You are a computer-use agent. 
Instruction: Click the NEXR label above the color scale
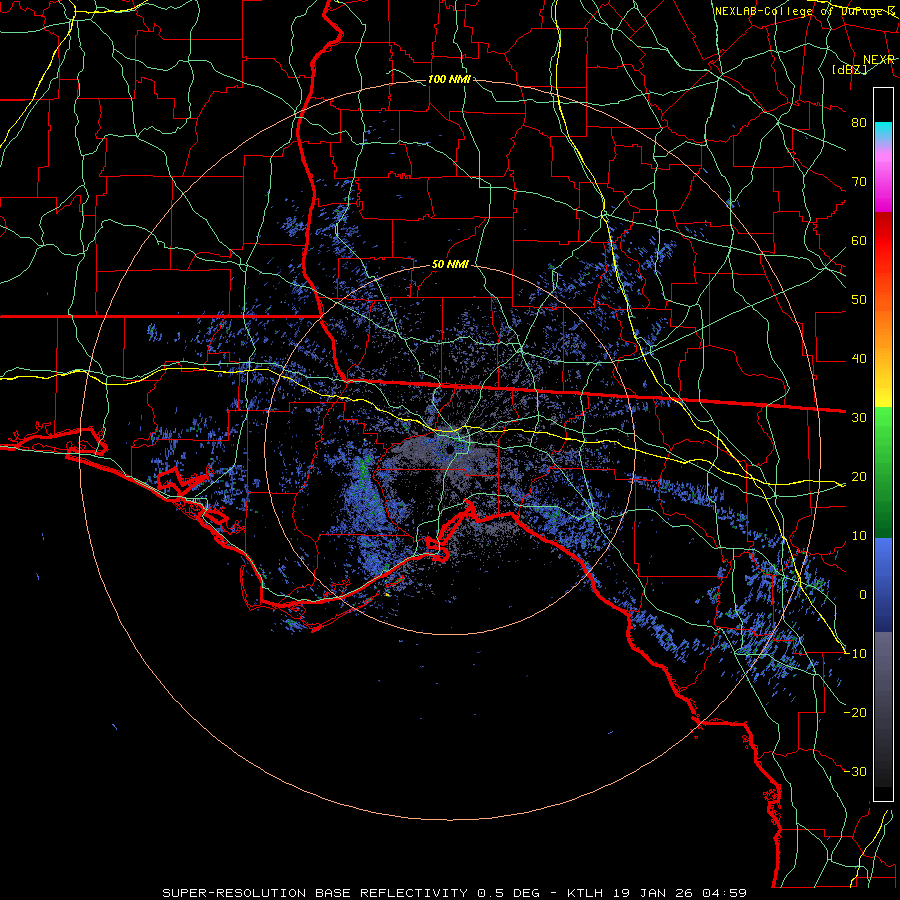tap(879, 60)
